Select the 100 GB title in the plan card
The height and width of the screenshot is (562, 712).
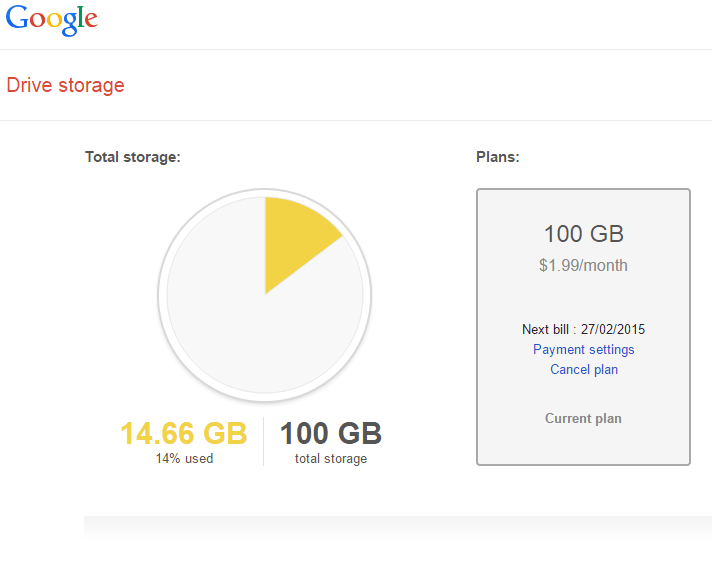point(583,235)
